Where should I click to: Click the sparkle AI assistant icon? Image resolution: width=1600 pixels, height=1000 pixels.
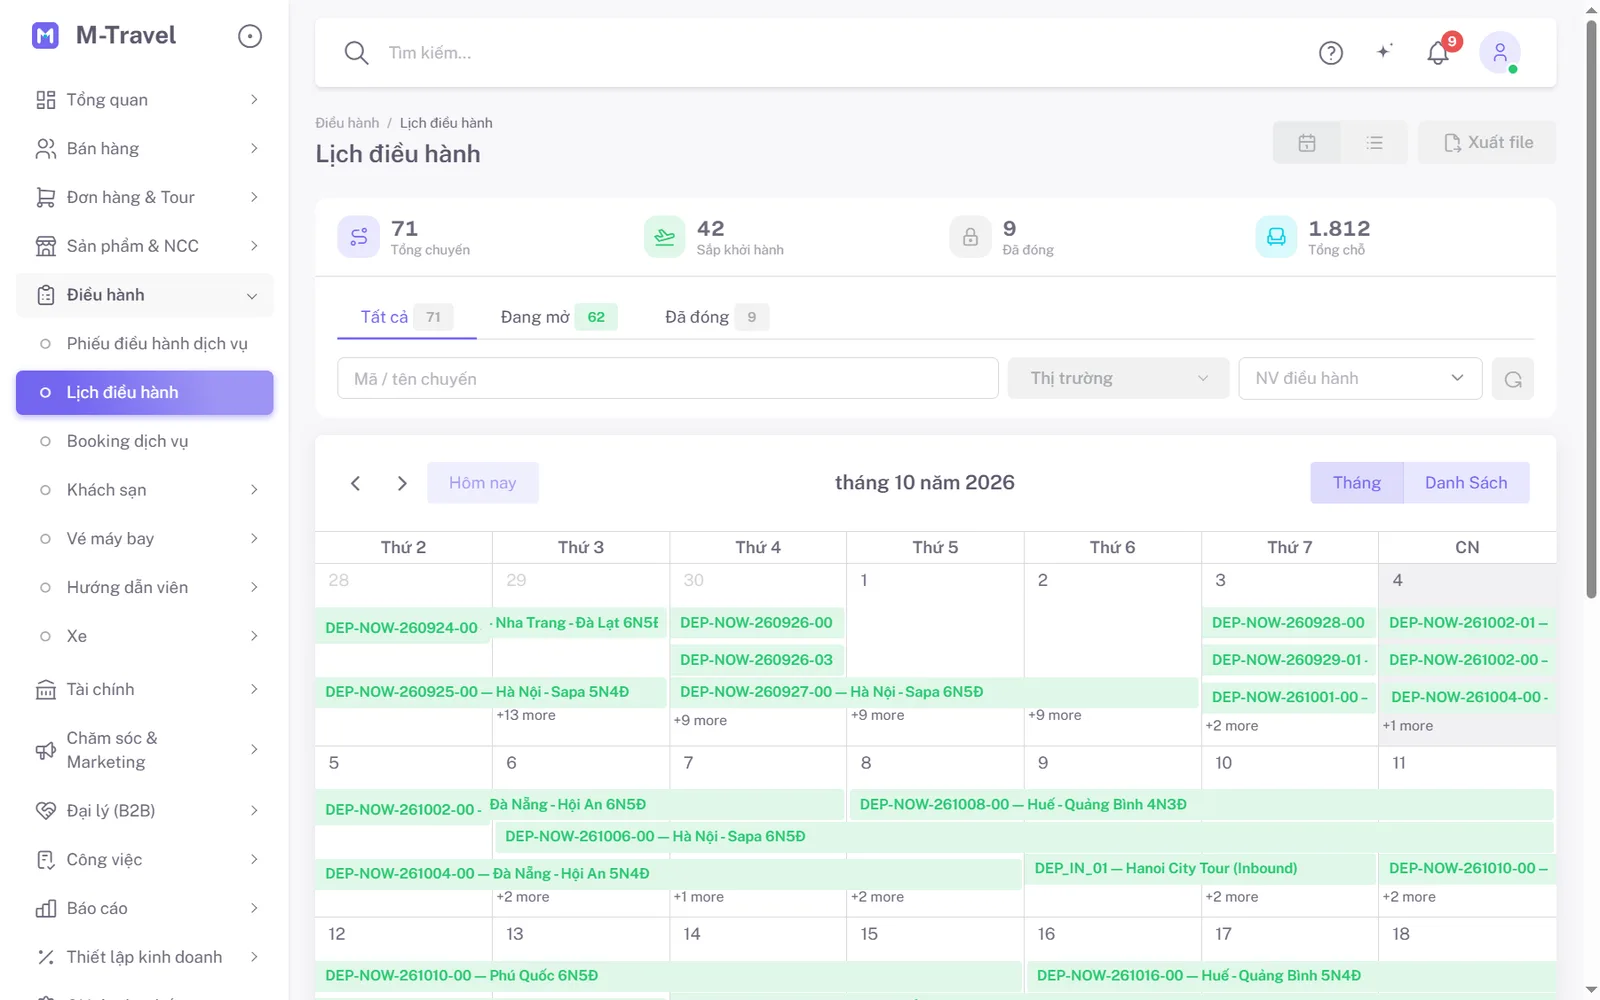tap(1384, 52)
